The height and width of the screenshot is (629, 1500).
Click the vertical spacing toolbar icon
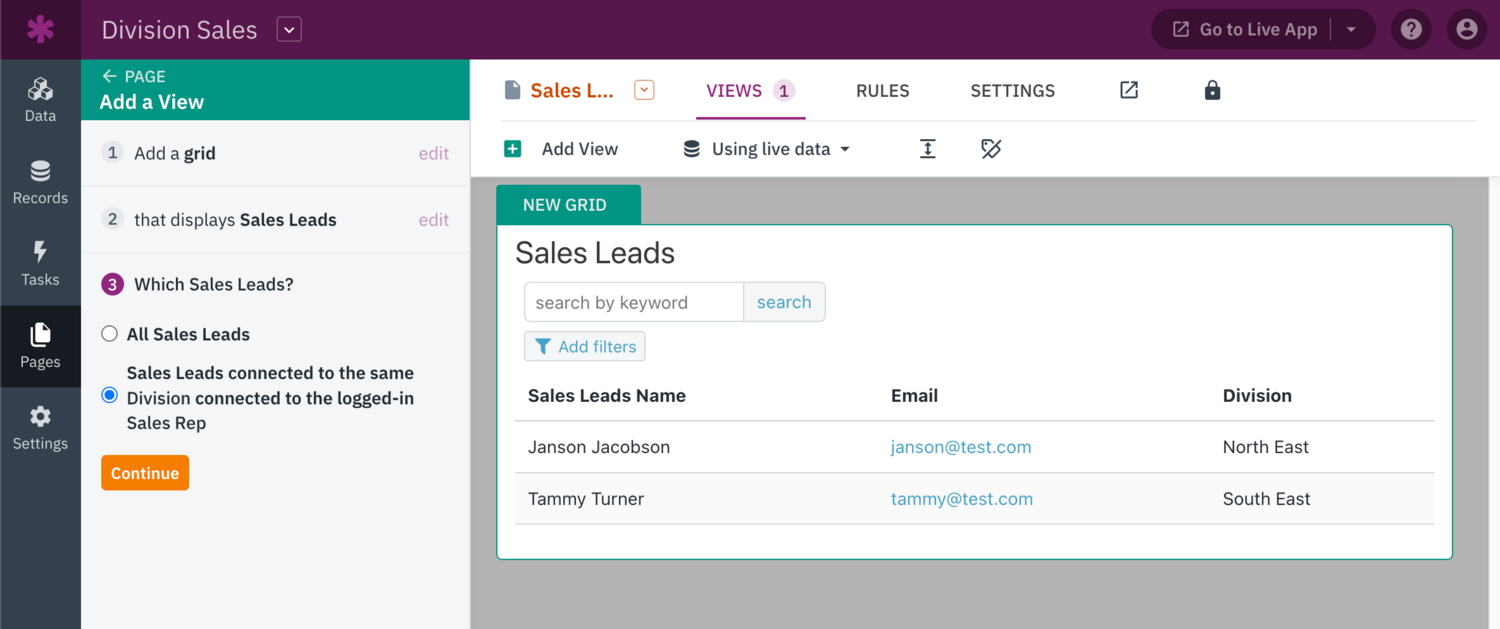(x=928, y=149)
